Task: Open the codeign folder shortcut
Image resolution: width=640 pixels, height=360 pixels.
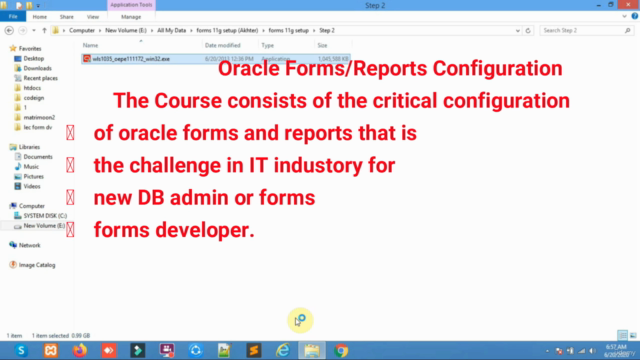Action: click(33, 98)
